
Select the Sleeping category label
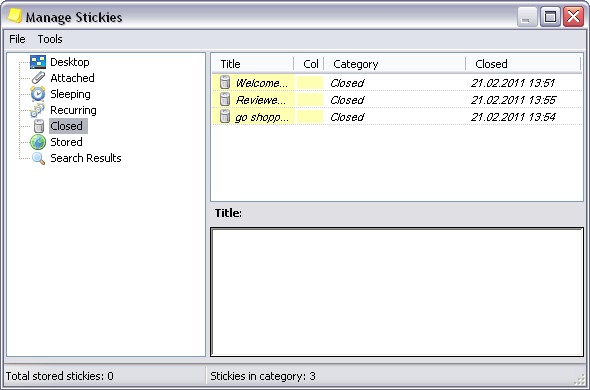[70, 94]
